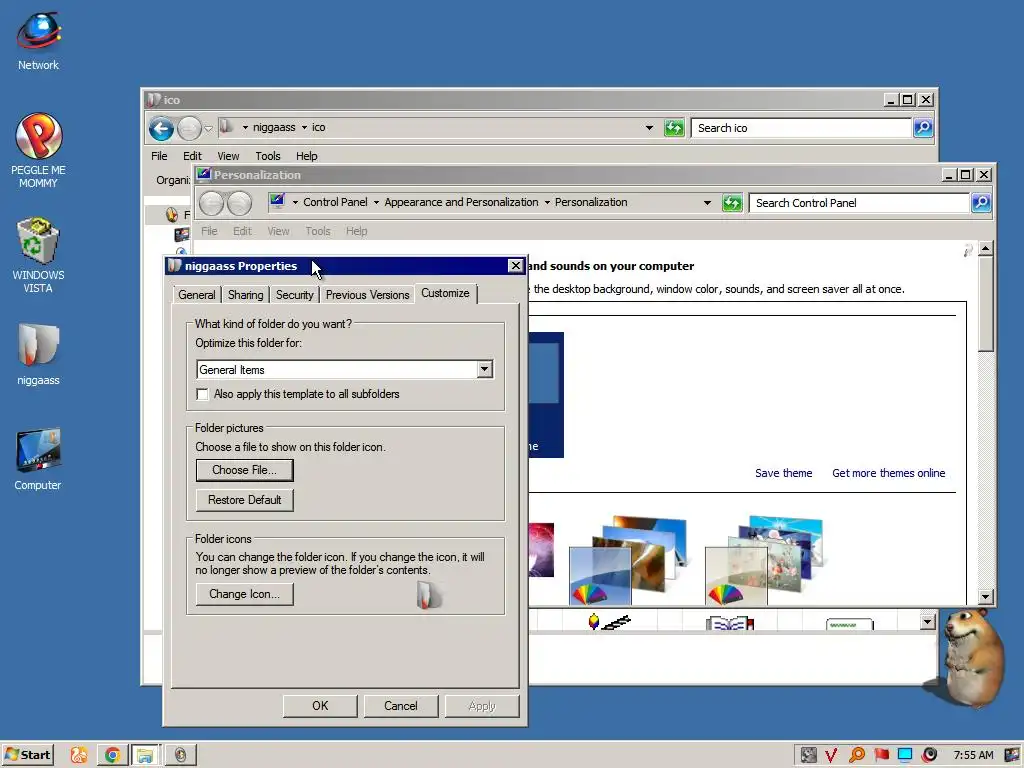1024x768 pixels.
Task: Select the PEGGLE ME MOMMY desktop icon
Action: click(38, 150)
